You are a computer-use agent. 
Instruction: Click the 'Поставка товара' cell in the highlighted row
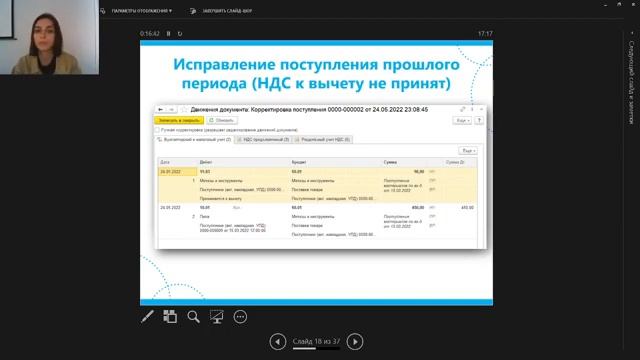coord(307,190)
